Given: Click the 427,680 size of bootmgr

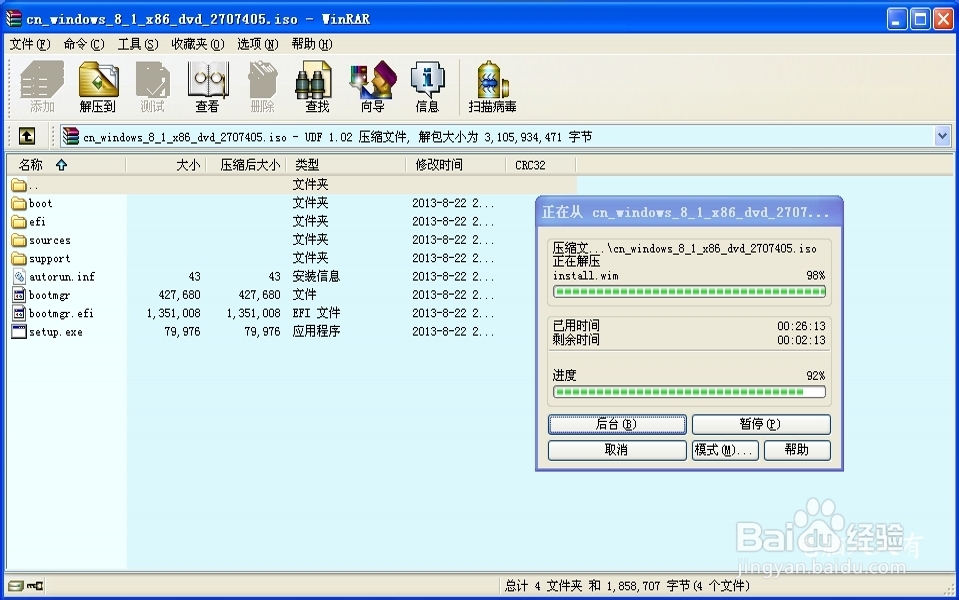Looking at the screenshot, I should [x=179, y=295].
